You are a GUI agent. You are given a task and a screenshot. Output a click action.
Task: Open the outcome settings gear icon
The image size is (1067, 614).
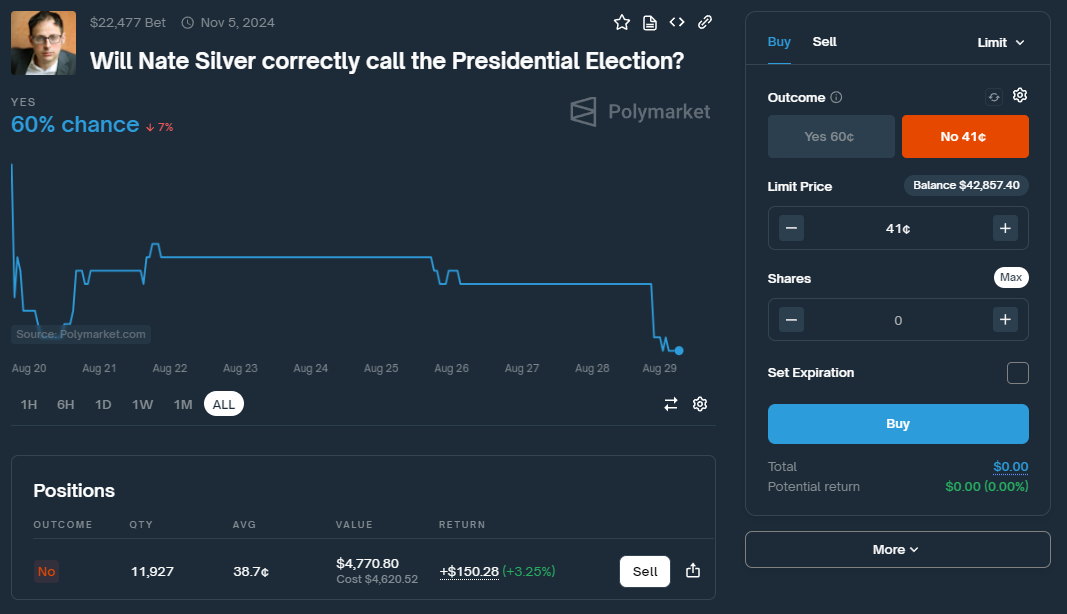[x=1020, y=96]
